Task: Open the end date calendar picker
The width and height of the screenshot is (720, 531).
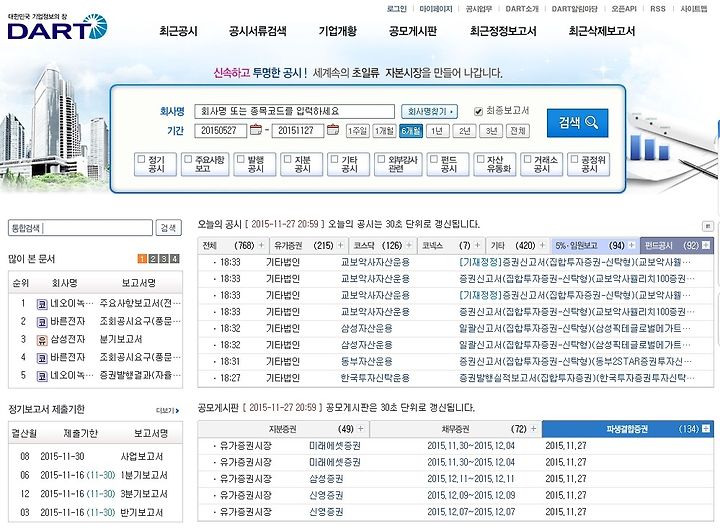Action: click(333, 130)
